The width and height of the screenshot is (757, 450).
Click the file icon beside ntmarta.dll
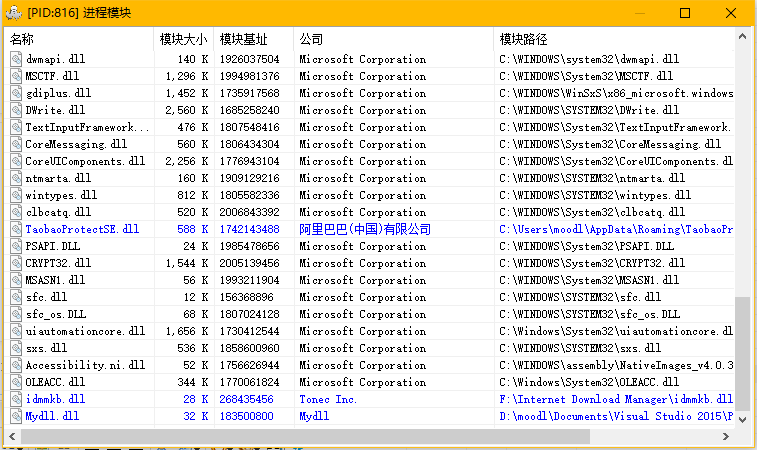pos(16,178)
